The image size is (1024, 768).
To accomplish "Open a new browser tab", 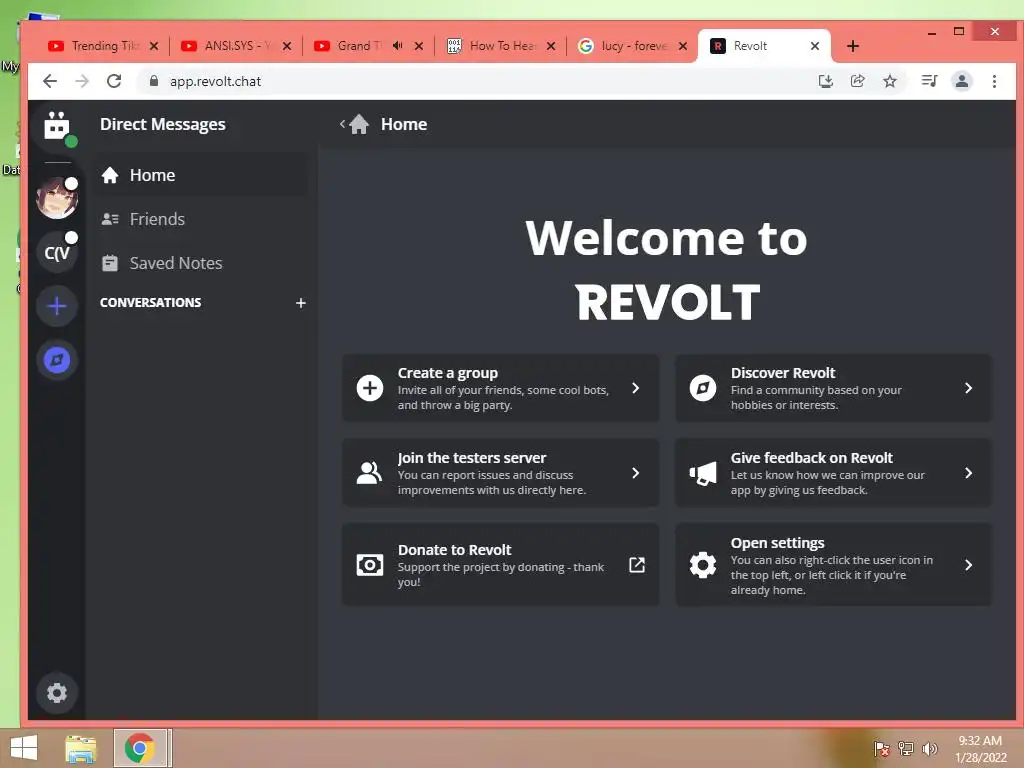I will 853,46.
